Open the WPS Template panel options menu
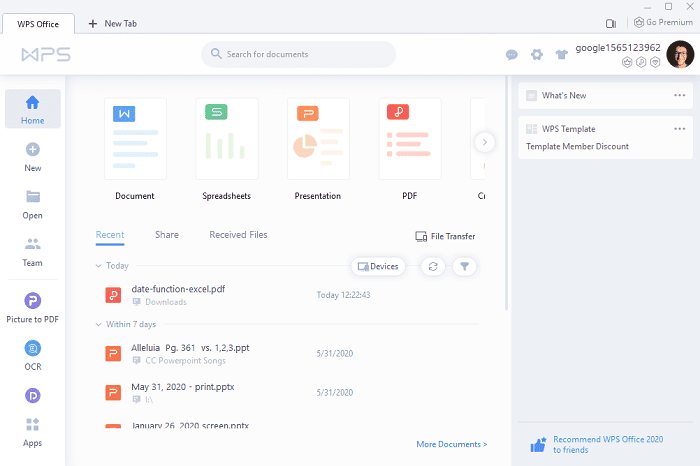Screen dimensions: 700x466 point(679,129)
